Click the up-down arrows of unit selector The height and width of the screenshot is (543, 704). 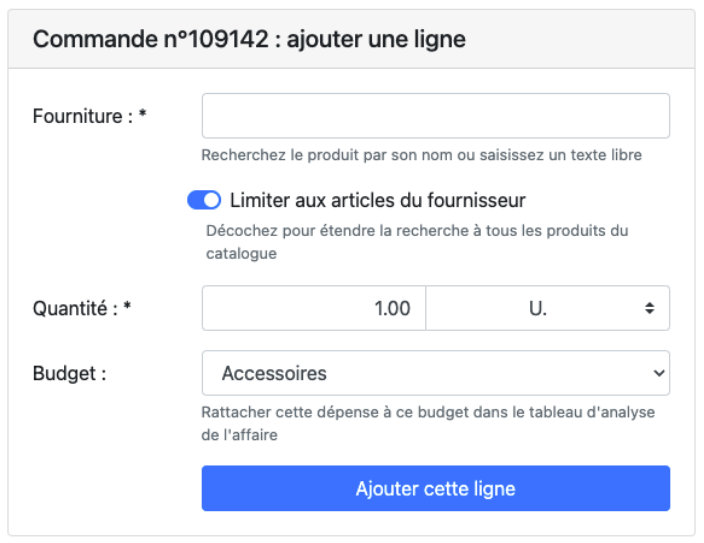[649, 309]
